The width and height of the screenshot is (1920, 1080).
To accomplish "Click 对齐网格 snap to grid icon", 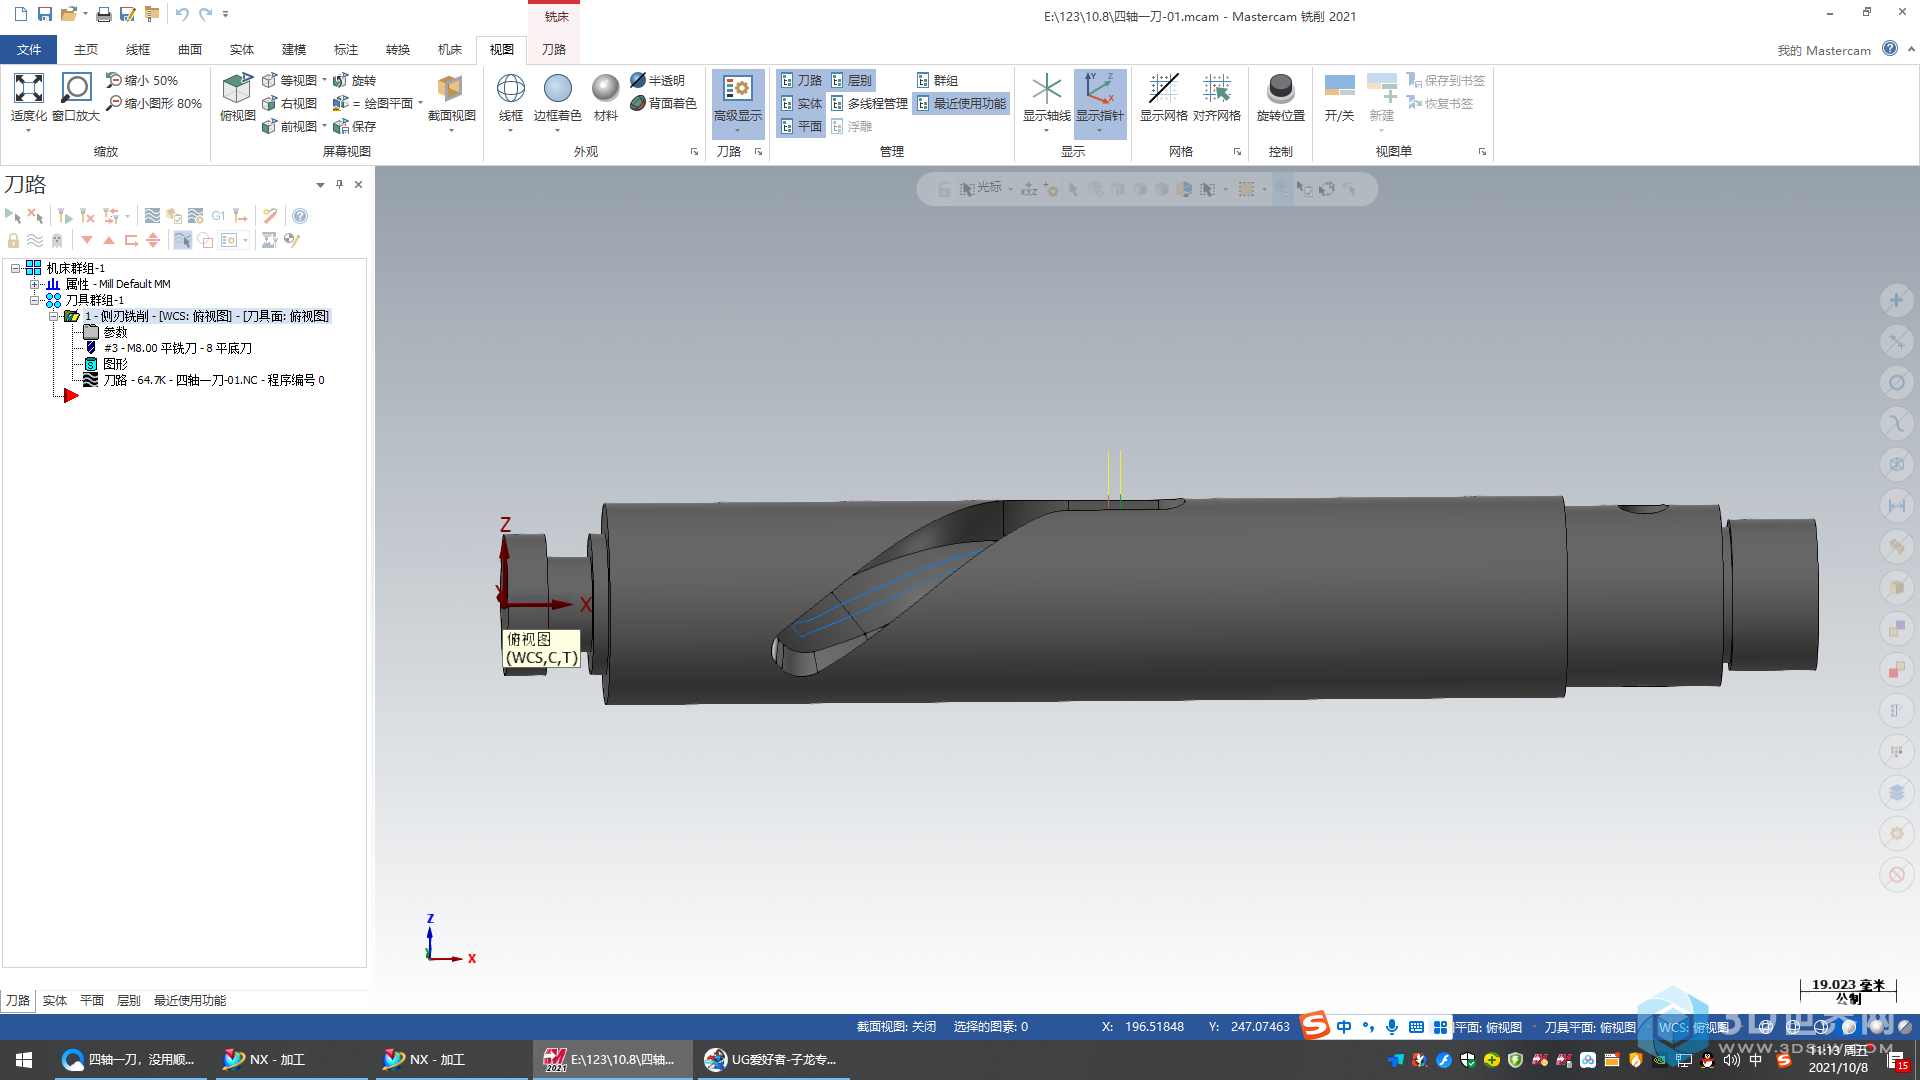I will pos(1216,98).
